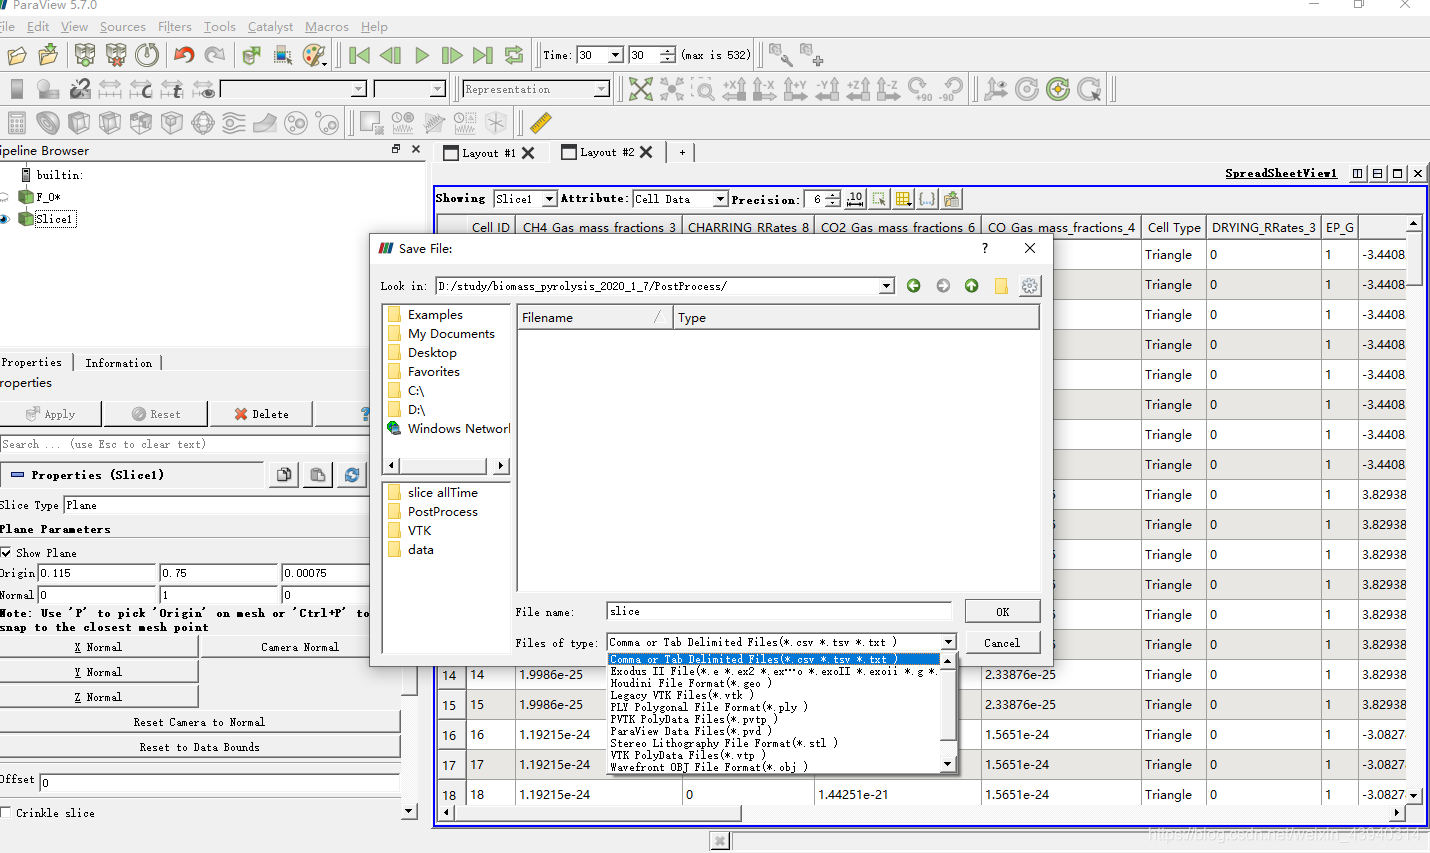
Task: Jump to first frame
Action: (x=360, y=56)
